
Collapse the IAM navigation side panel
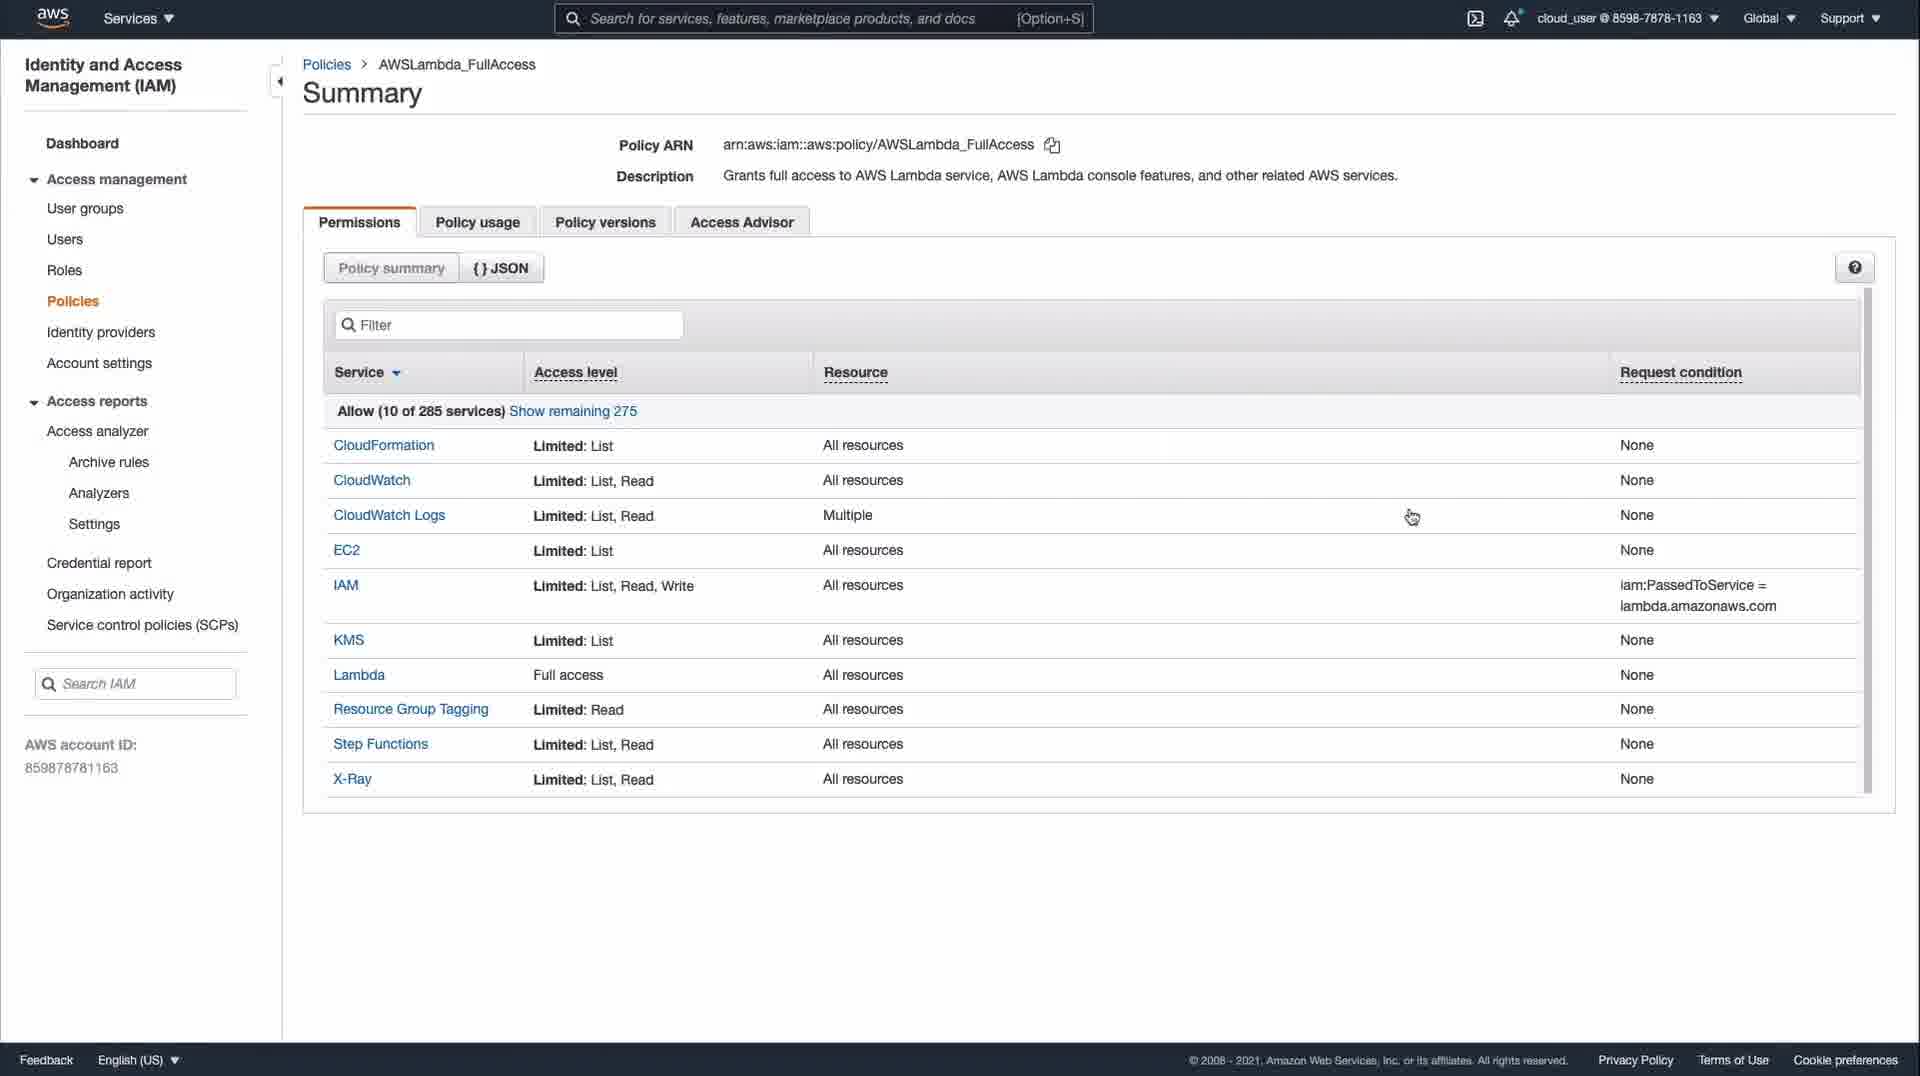[278, 81]
